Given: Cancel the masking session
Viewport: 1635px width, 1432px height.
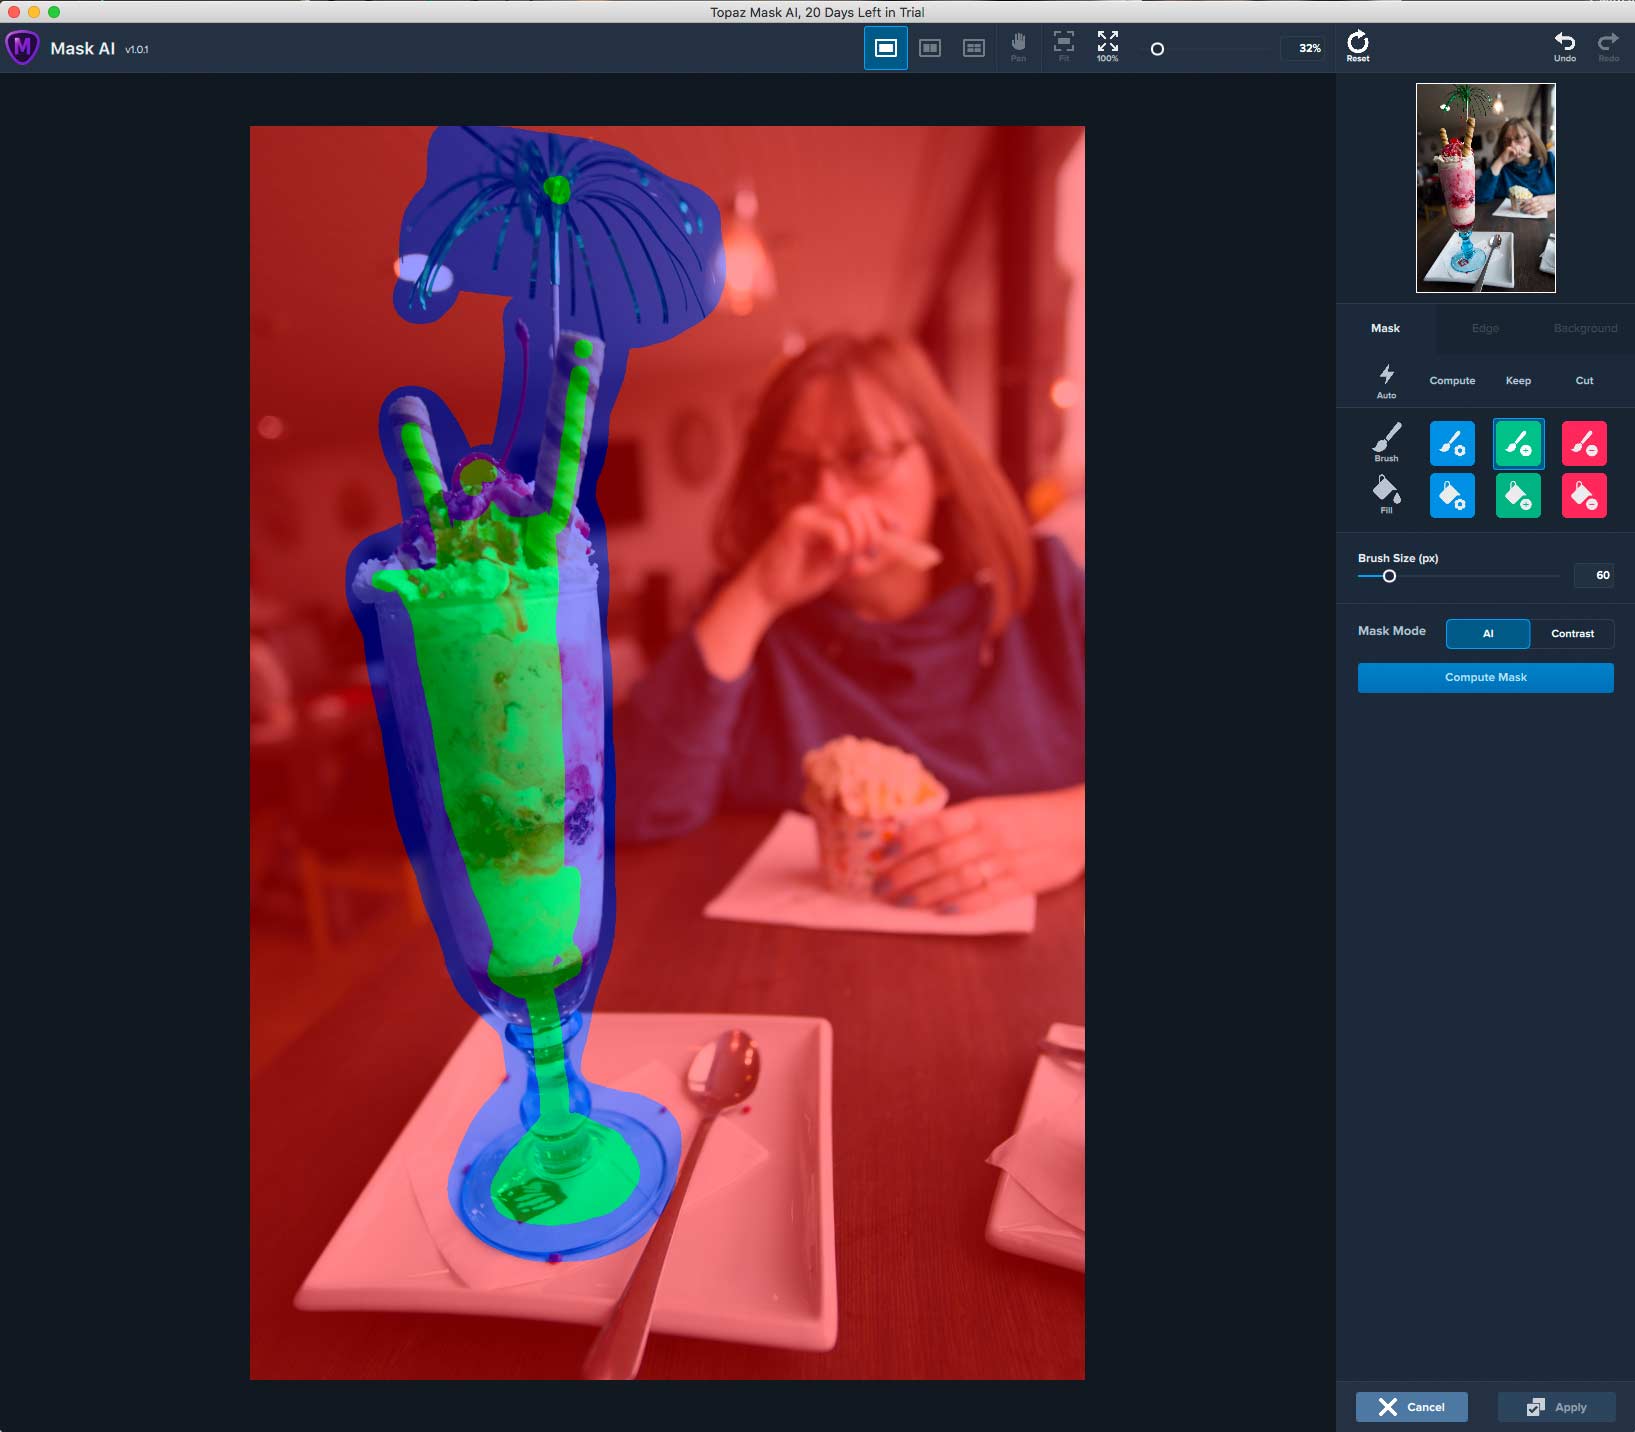Looking at the screenshot, I should 1412,1407.
